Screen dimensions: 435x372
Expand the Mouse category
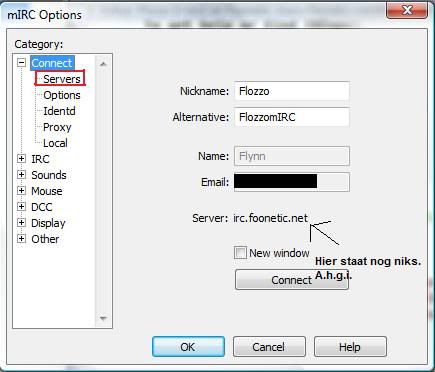point(22,191)
